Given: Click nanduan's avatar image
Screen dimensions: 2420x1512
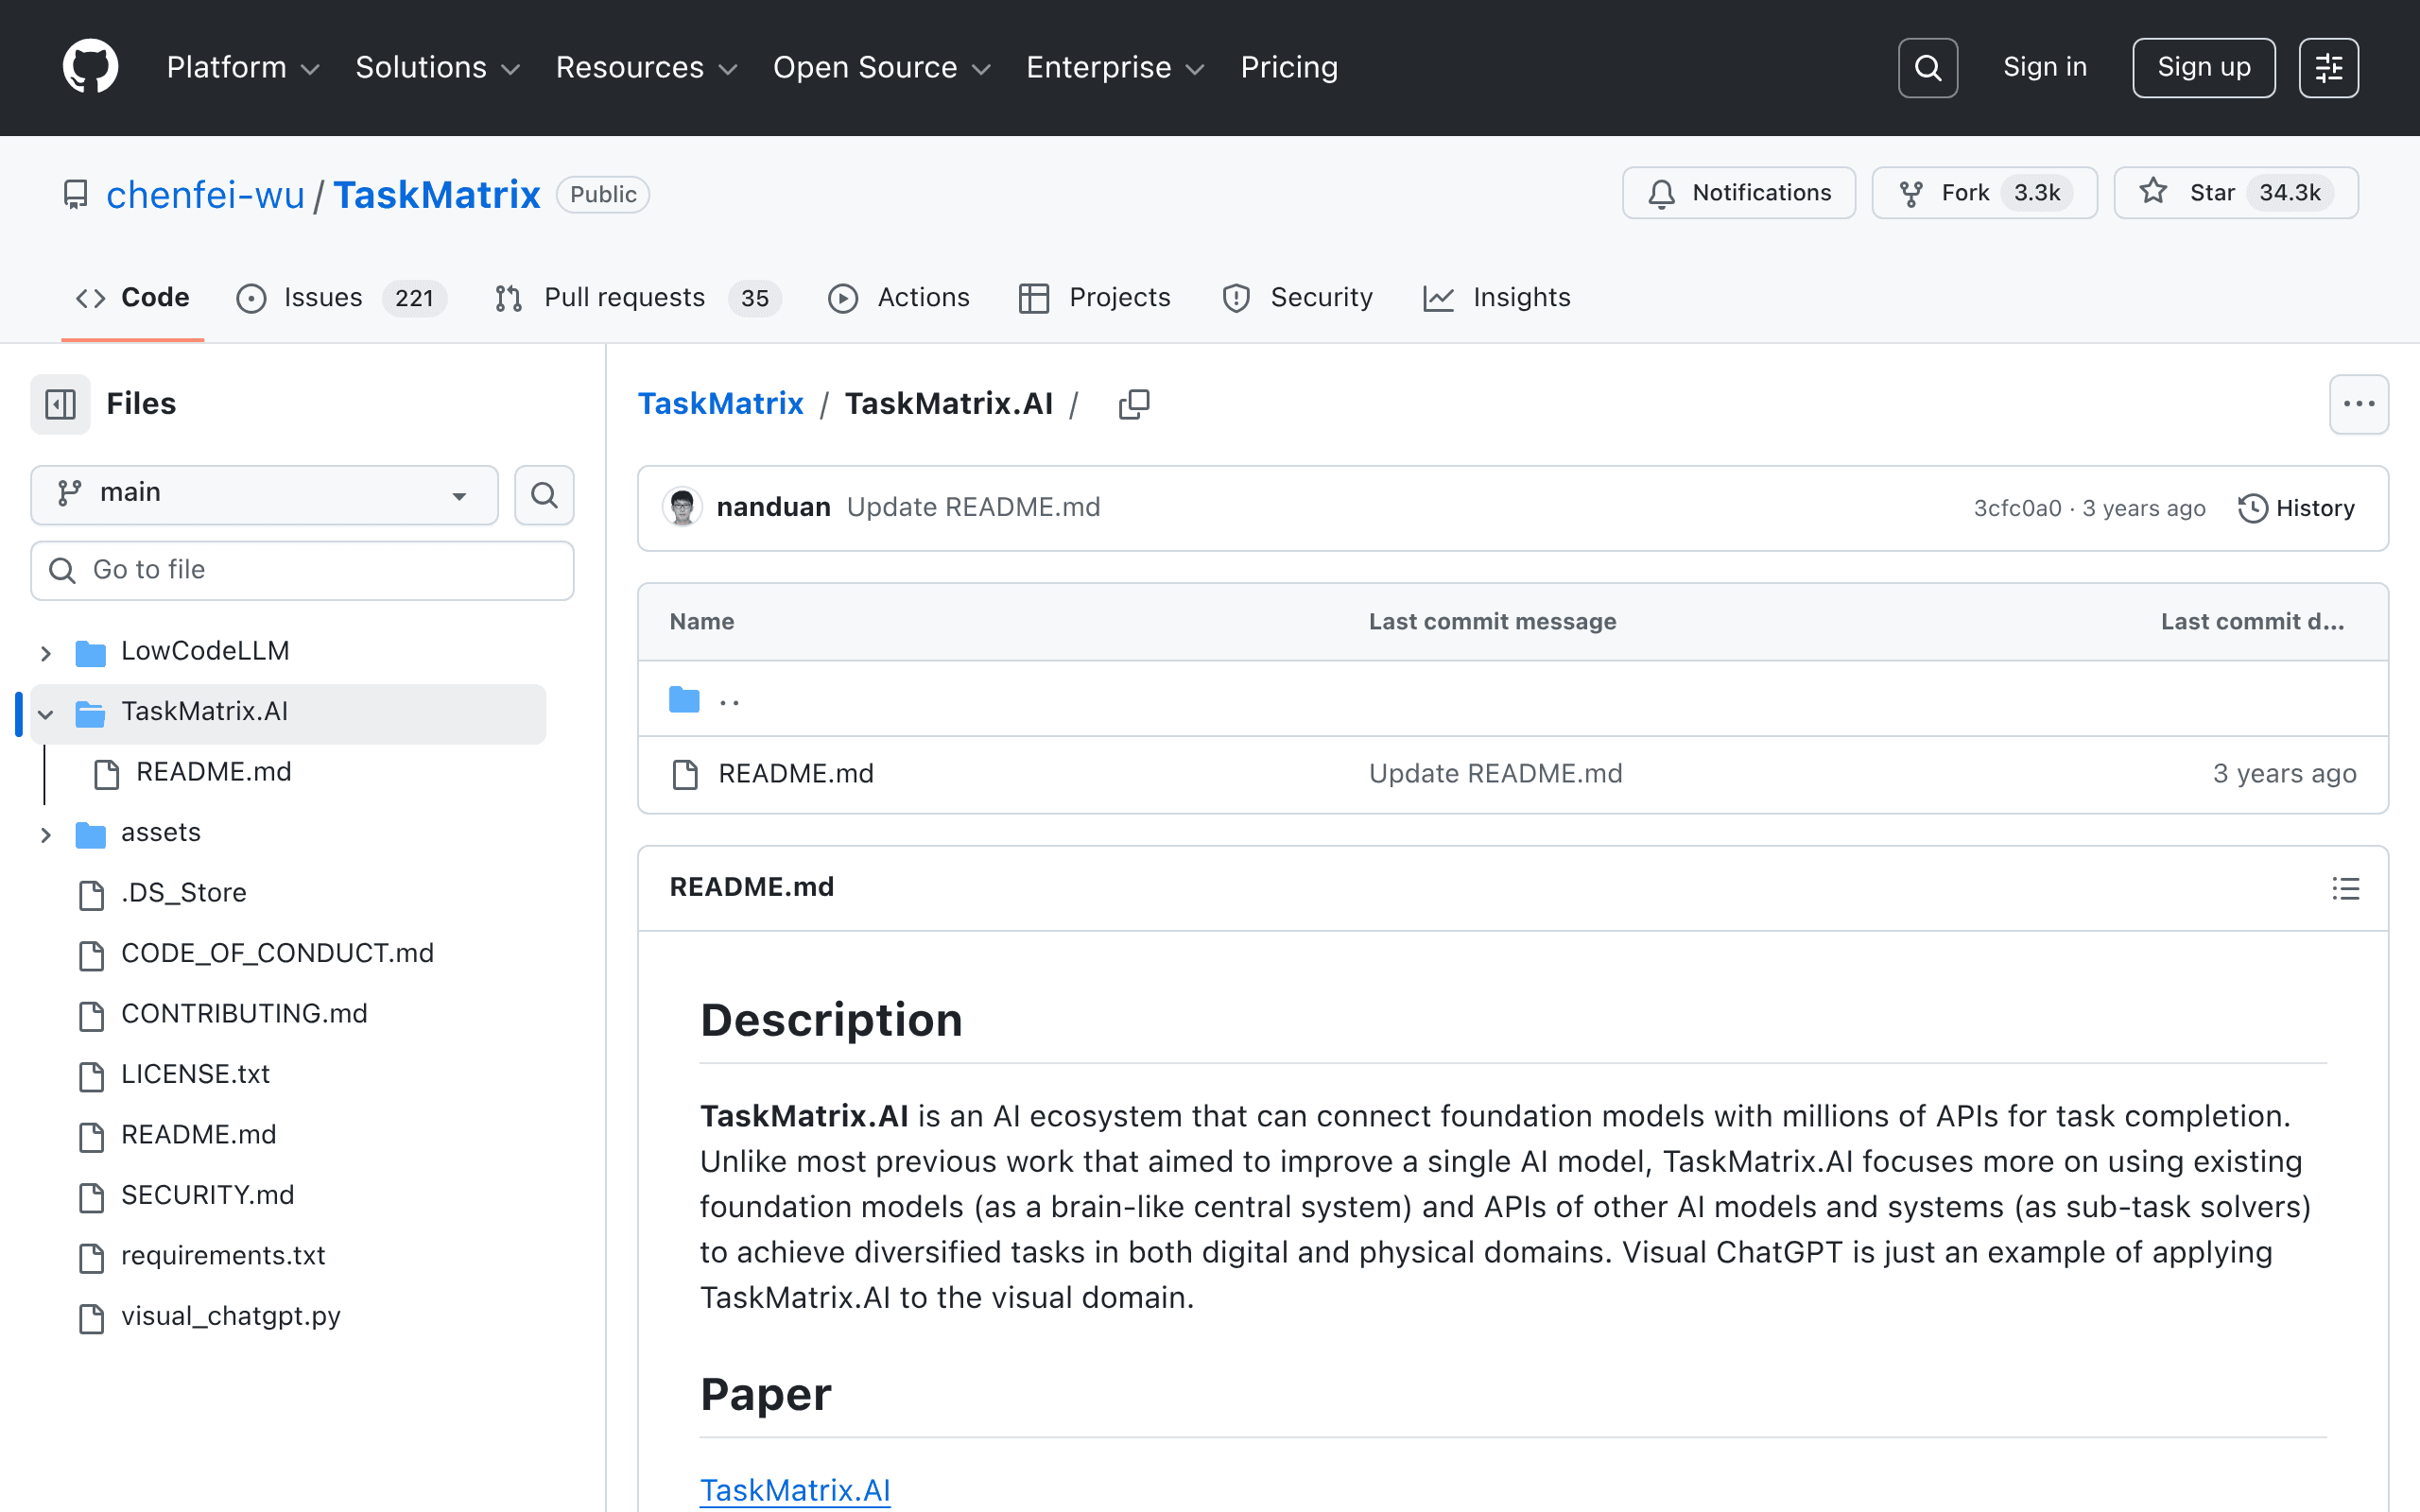Looking at the screenshot, I should (x=683, y=507).
